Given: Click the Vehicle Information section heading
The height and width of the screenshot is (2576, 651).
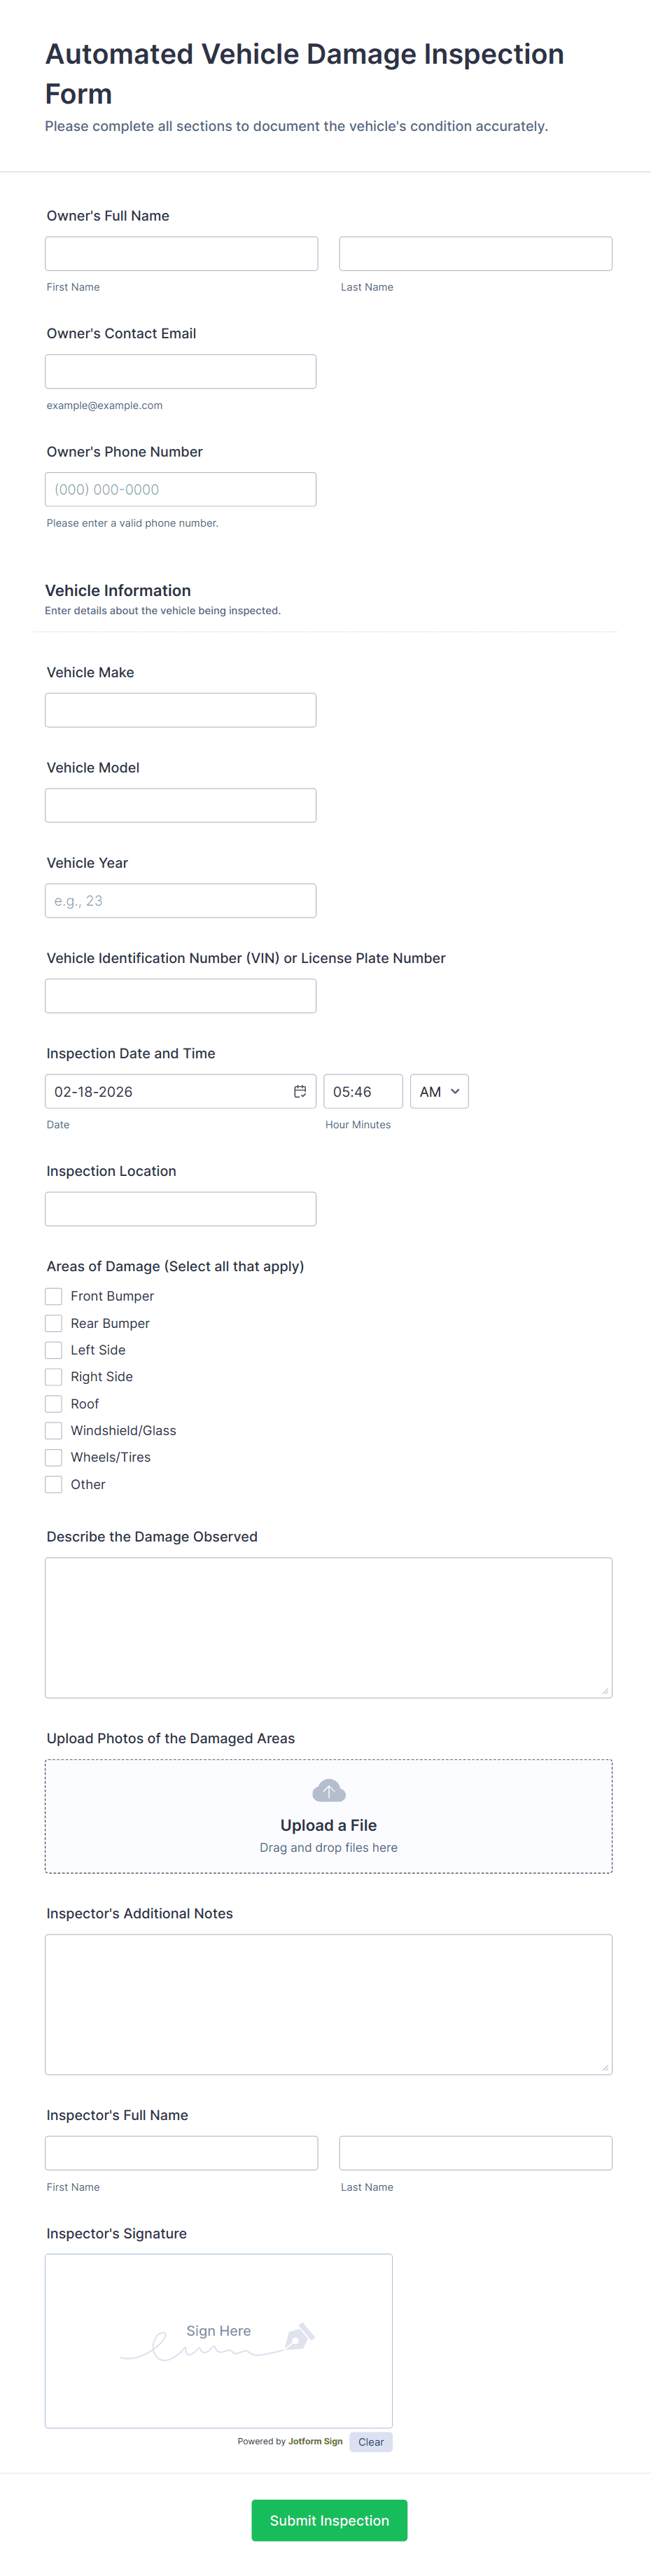Looking at the screenshot, I should (118, 590).
